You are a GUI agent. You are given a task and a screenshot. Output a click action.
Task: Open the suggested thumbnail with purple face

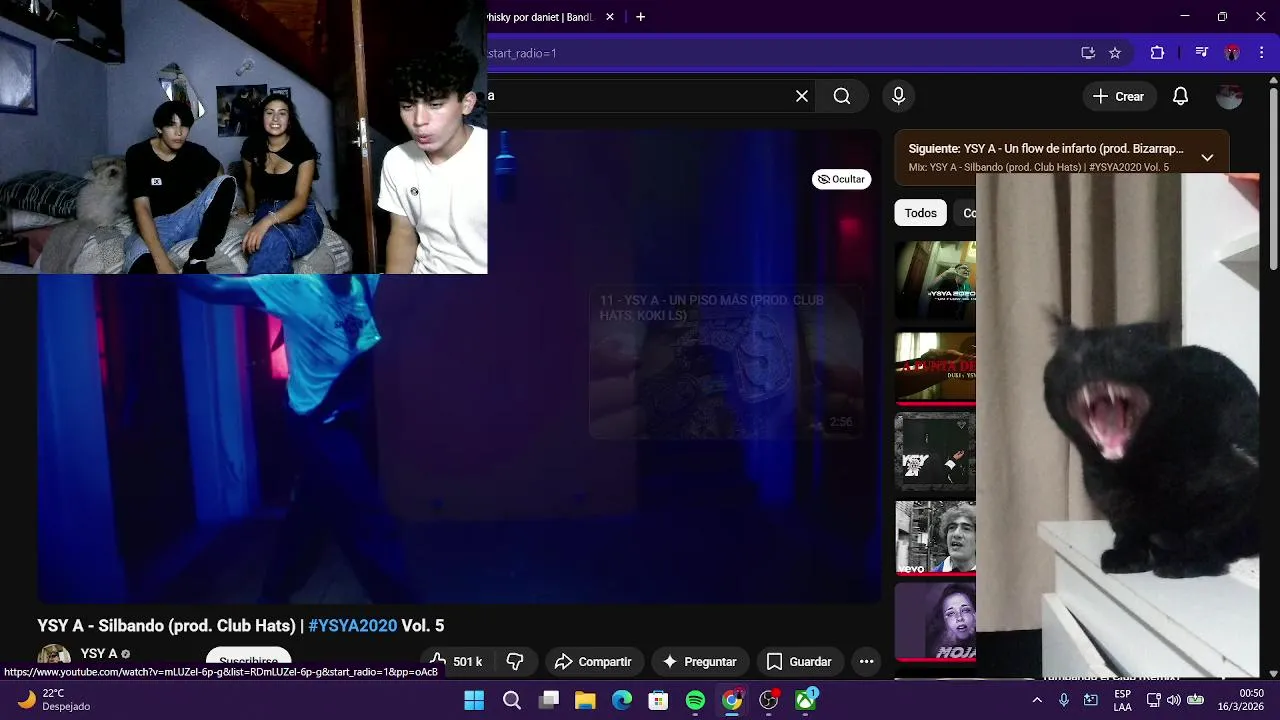tap(935, 621)
